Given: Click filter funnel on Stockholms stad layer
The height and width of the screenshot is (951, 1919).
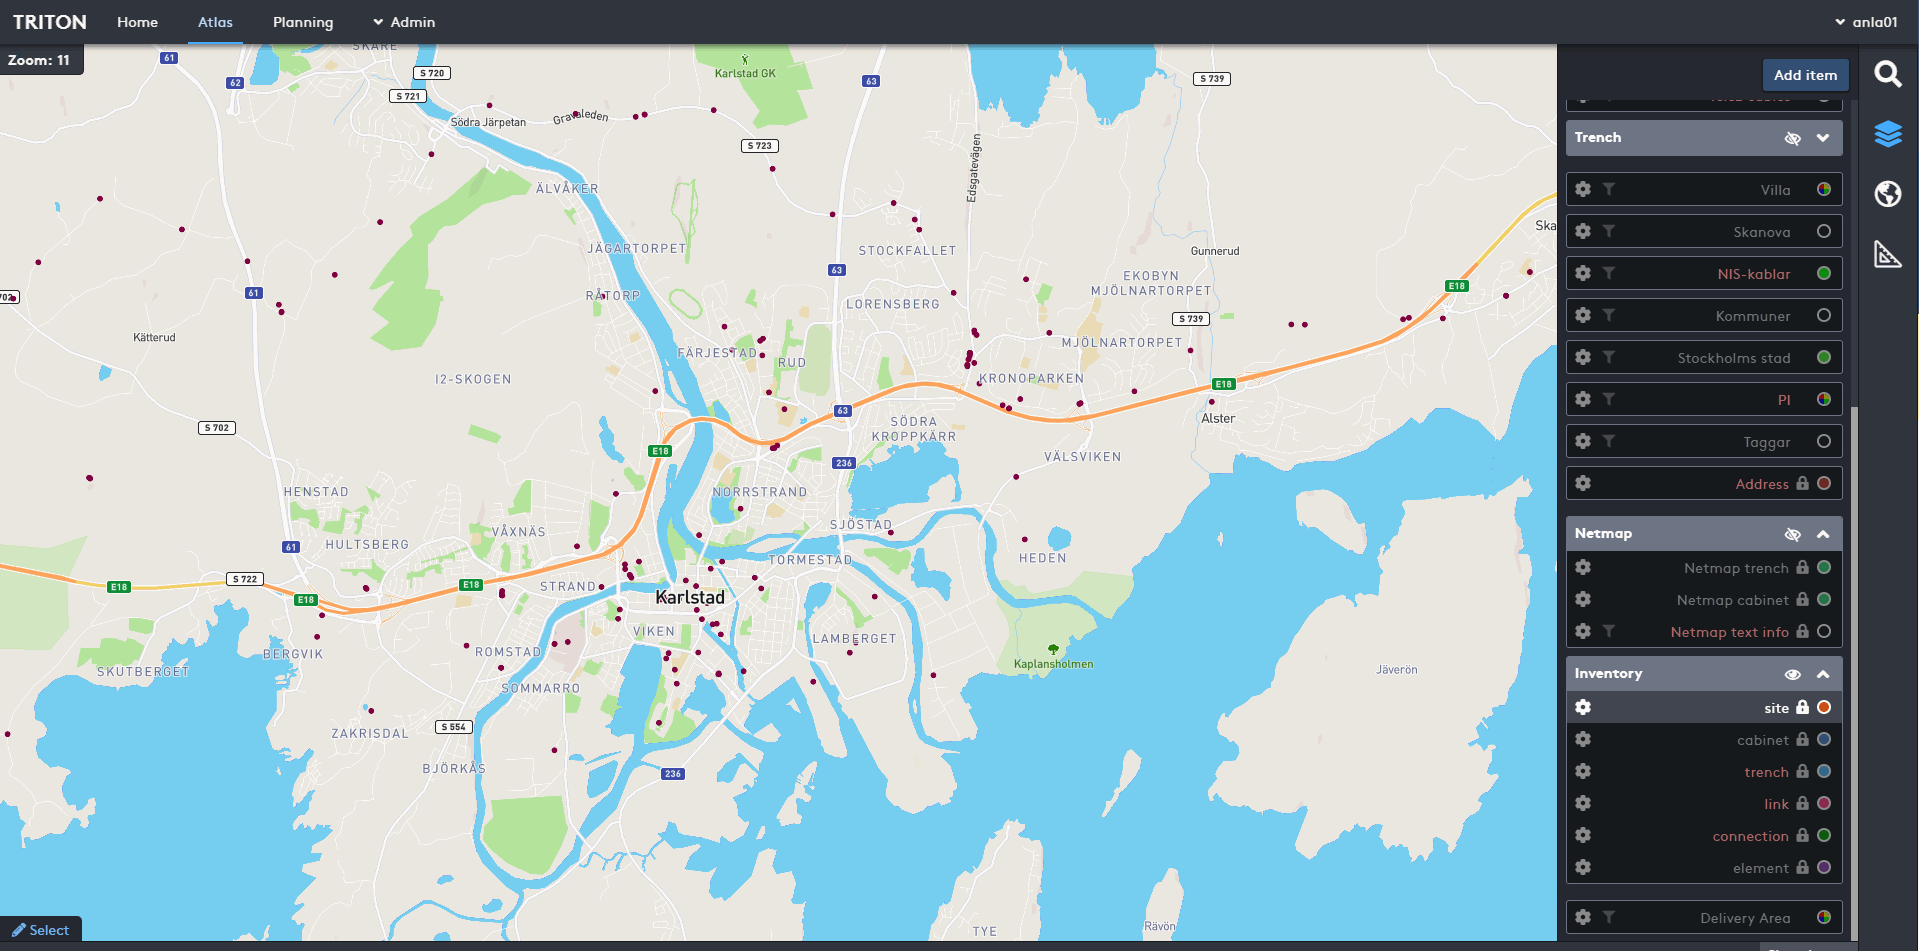Looking at the screenshot, I should click(x=1608, y=357).
